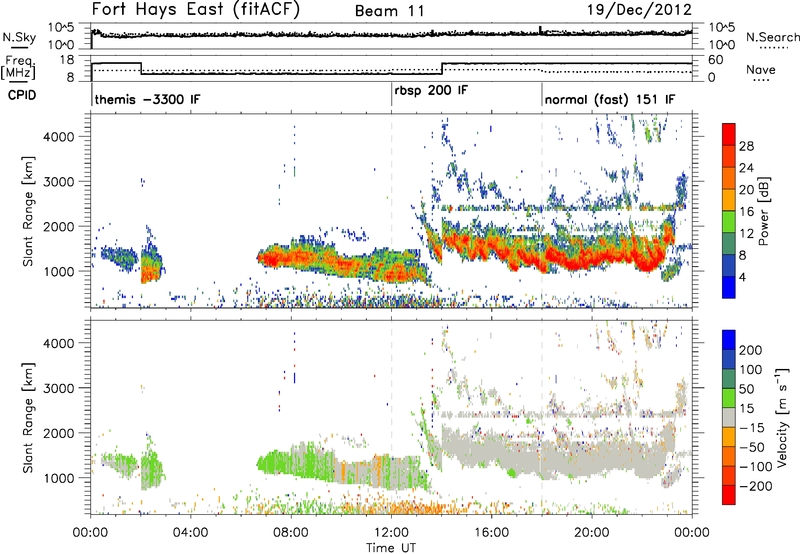Click the 'Velocity [m s⁻¹]' color bar label

pyautogui.click(x=782, y=417)
